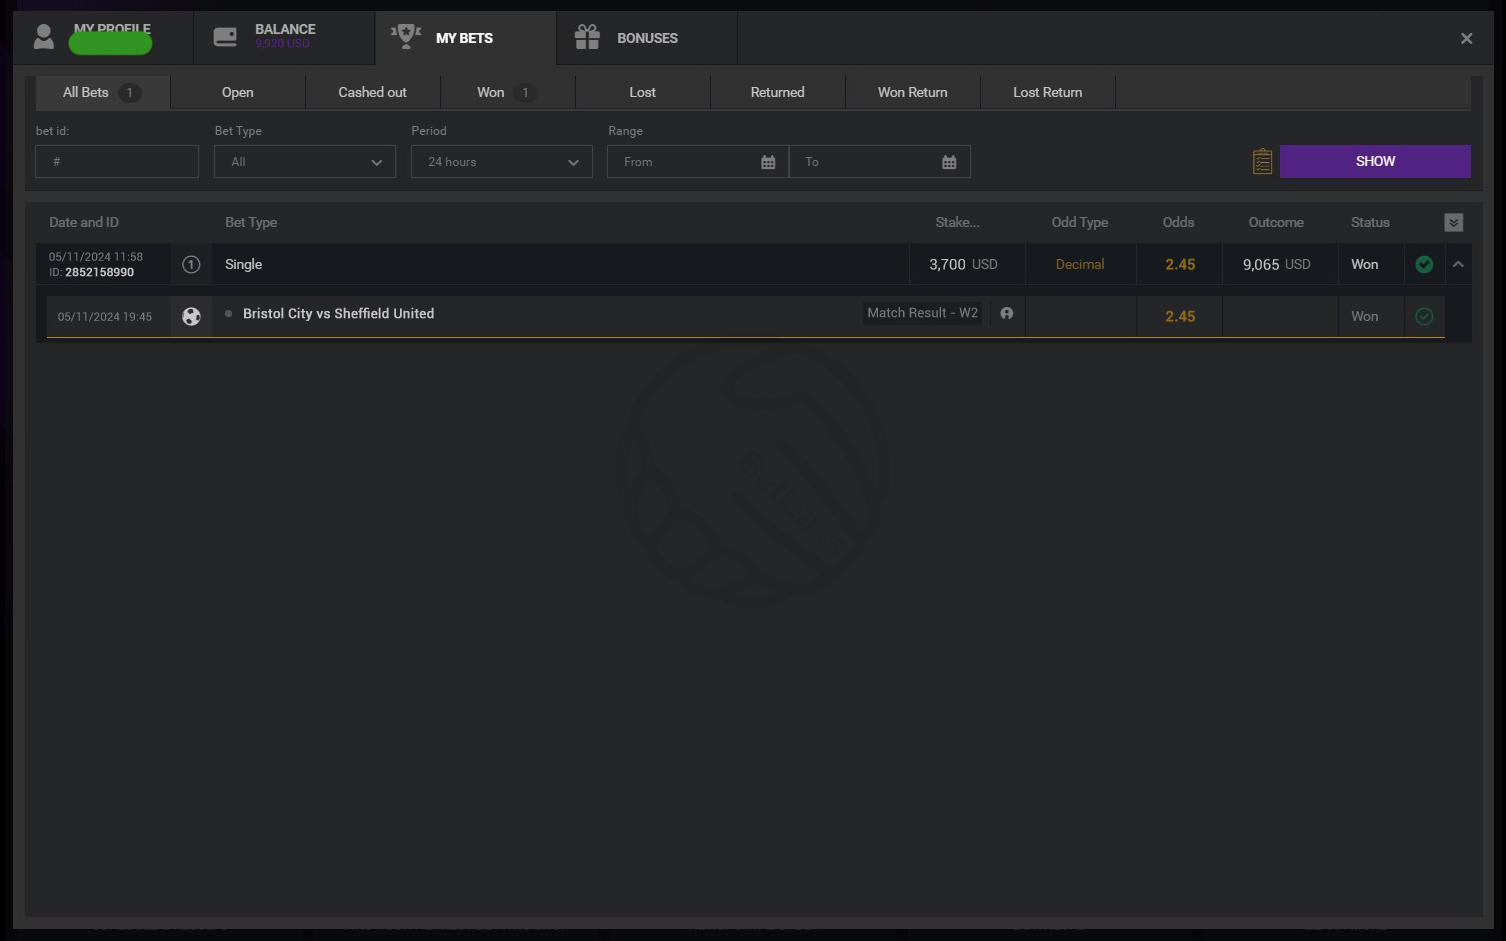This screenshot has width=1506, height=941.
Task: Click the From date range field
Action: pos(698,162)
